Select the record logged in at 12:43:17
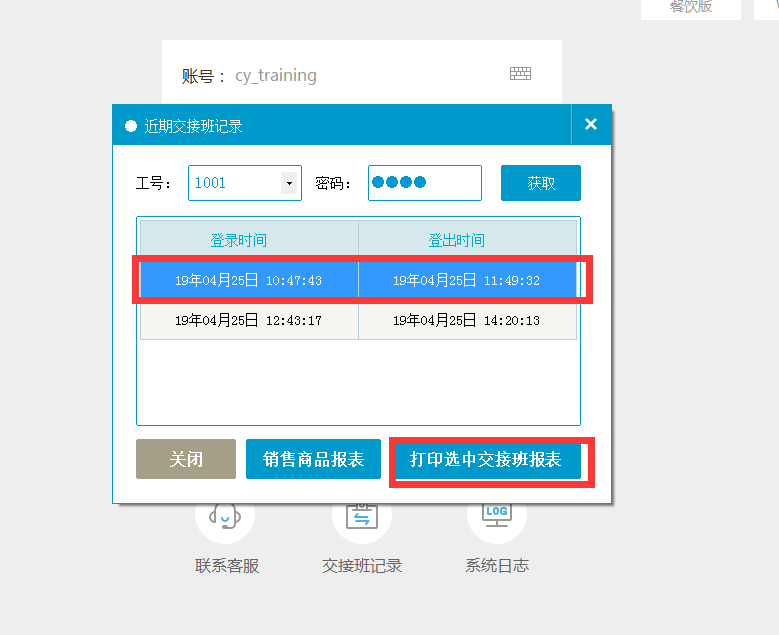 point(248,320)
